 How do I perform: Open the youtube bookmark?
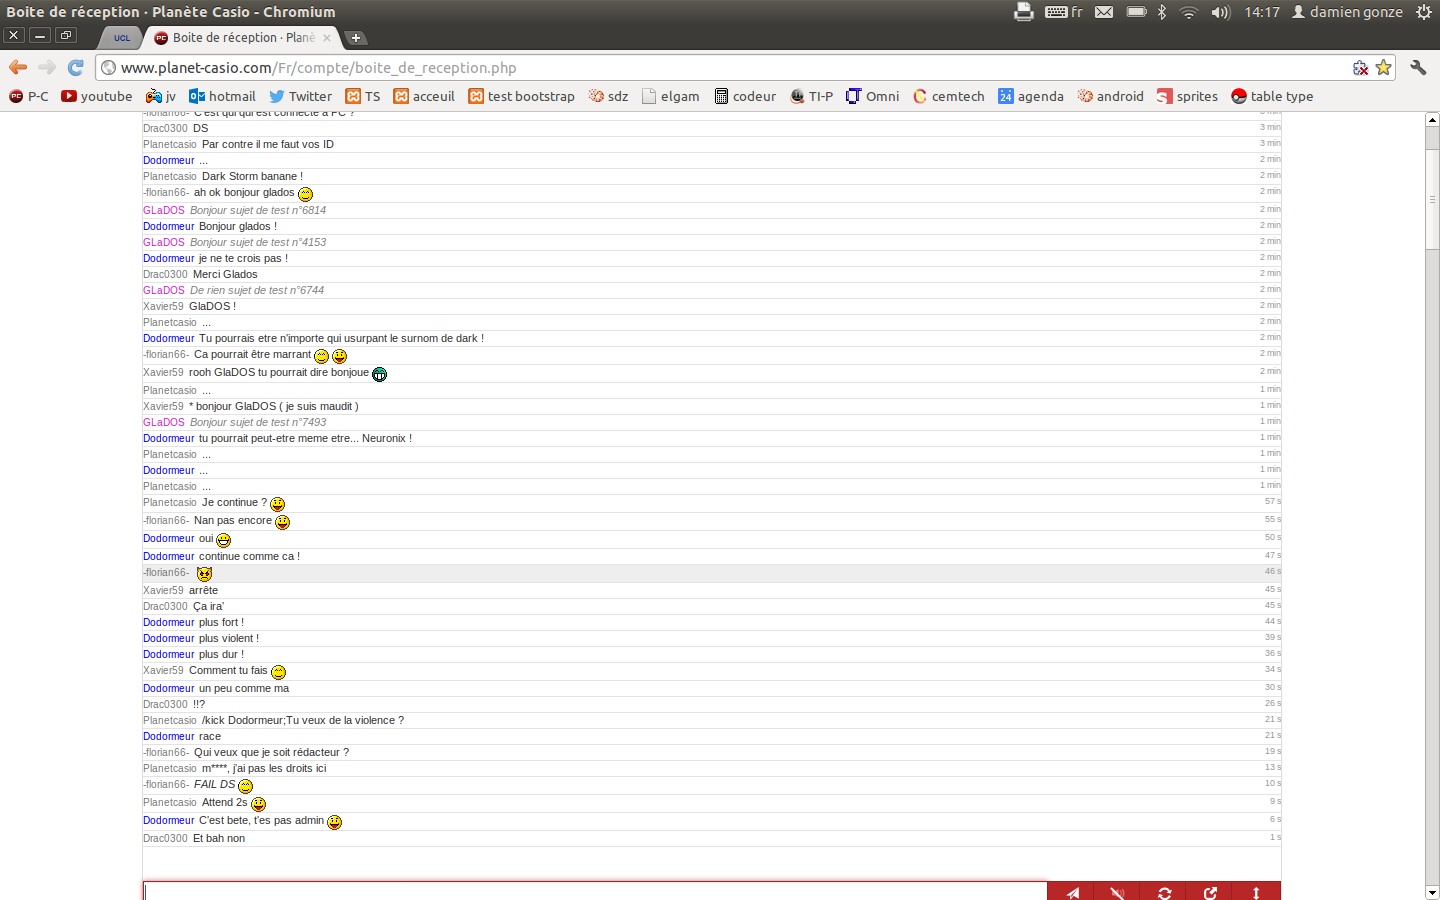[97, 96]
